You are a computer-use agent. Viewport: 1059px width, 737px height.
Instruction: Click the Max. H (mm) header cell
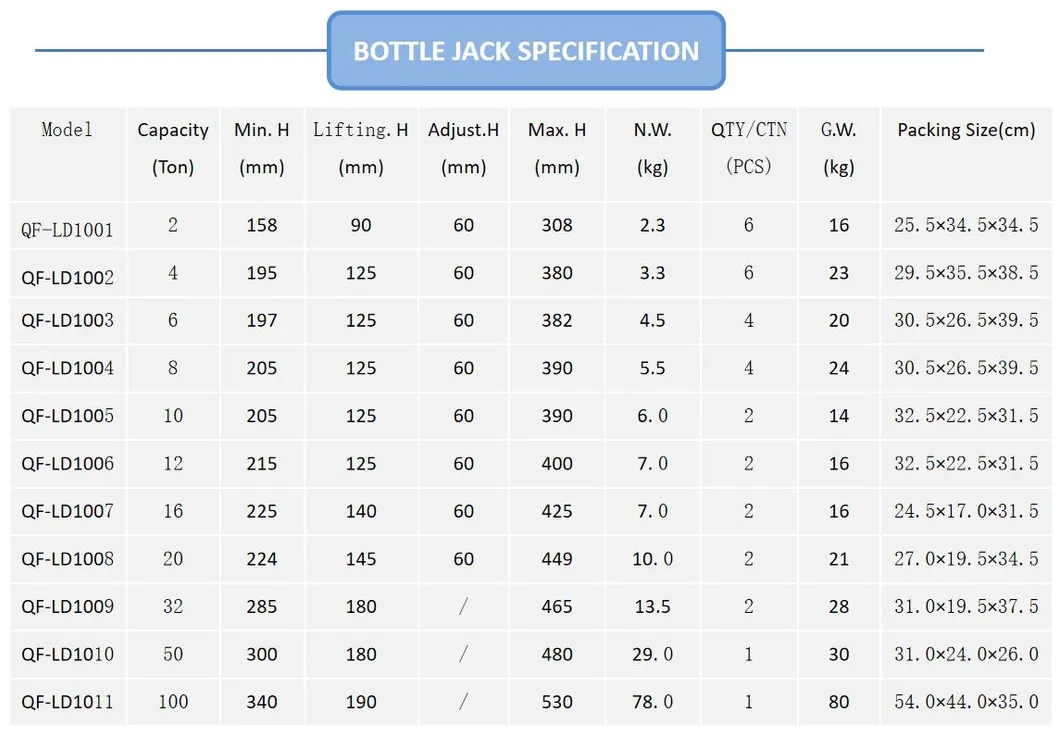(x=557, y=148)
